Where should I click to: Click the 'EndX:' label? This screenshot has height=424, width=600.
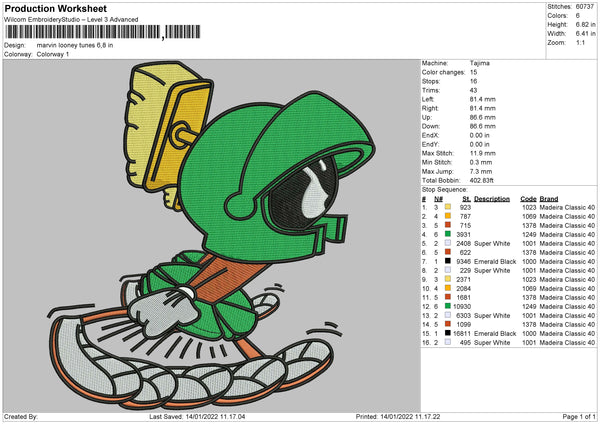point(430,135)
